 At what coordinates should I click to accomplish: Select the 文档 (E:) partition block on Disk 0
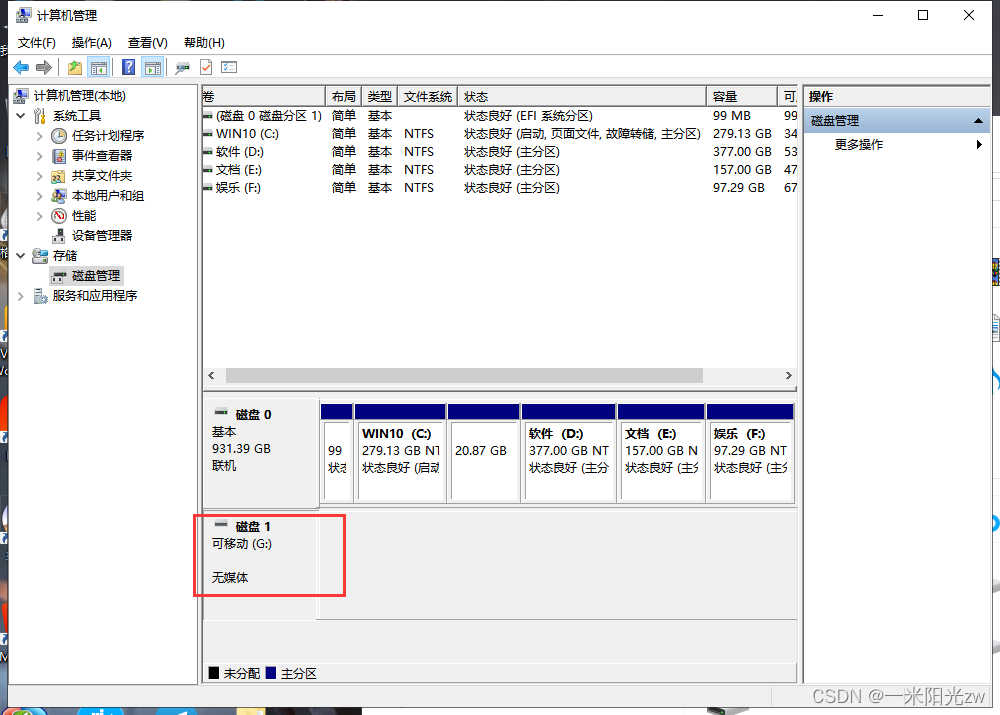pyautogui.click(x=661, y=453)
